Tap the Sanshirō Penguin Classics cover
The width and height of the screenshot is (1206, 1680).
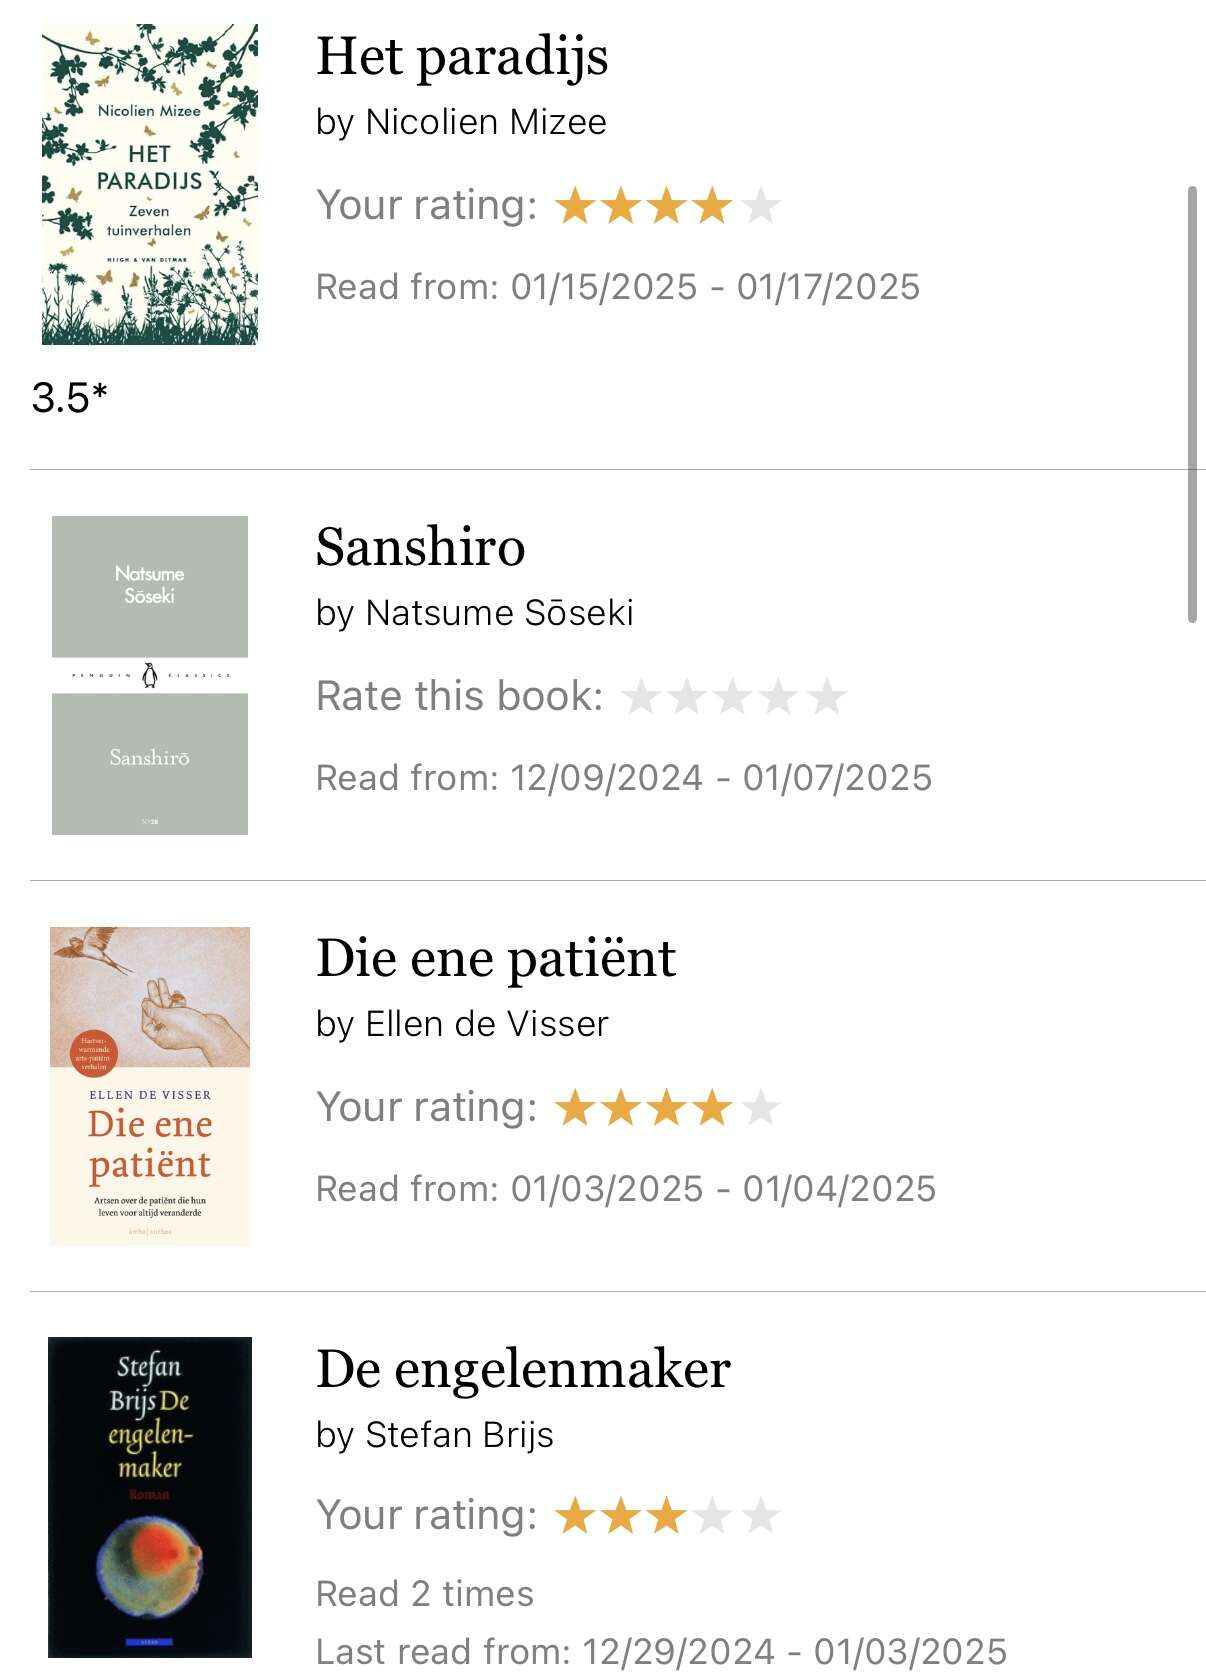point(150,675)
